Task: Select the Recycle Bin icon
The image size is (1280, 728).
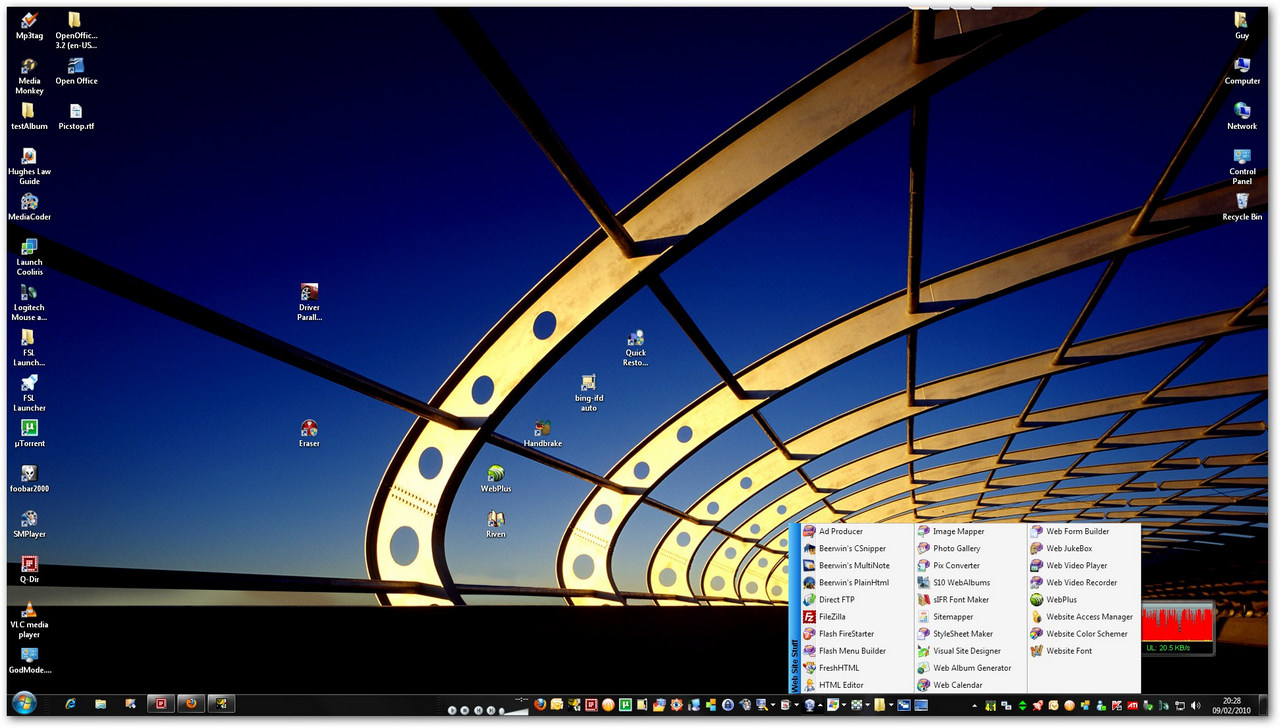Action: [1242, 202]
